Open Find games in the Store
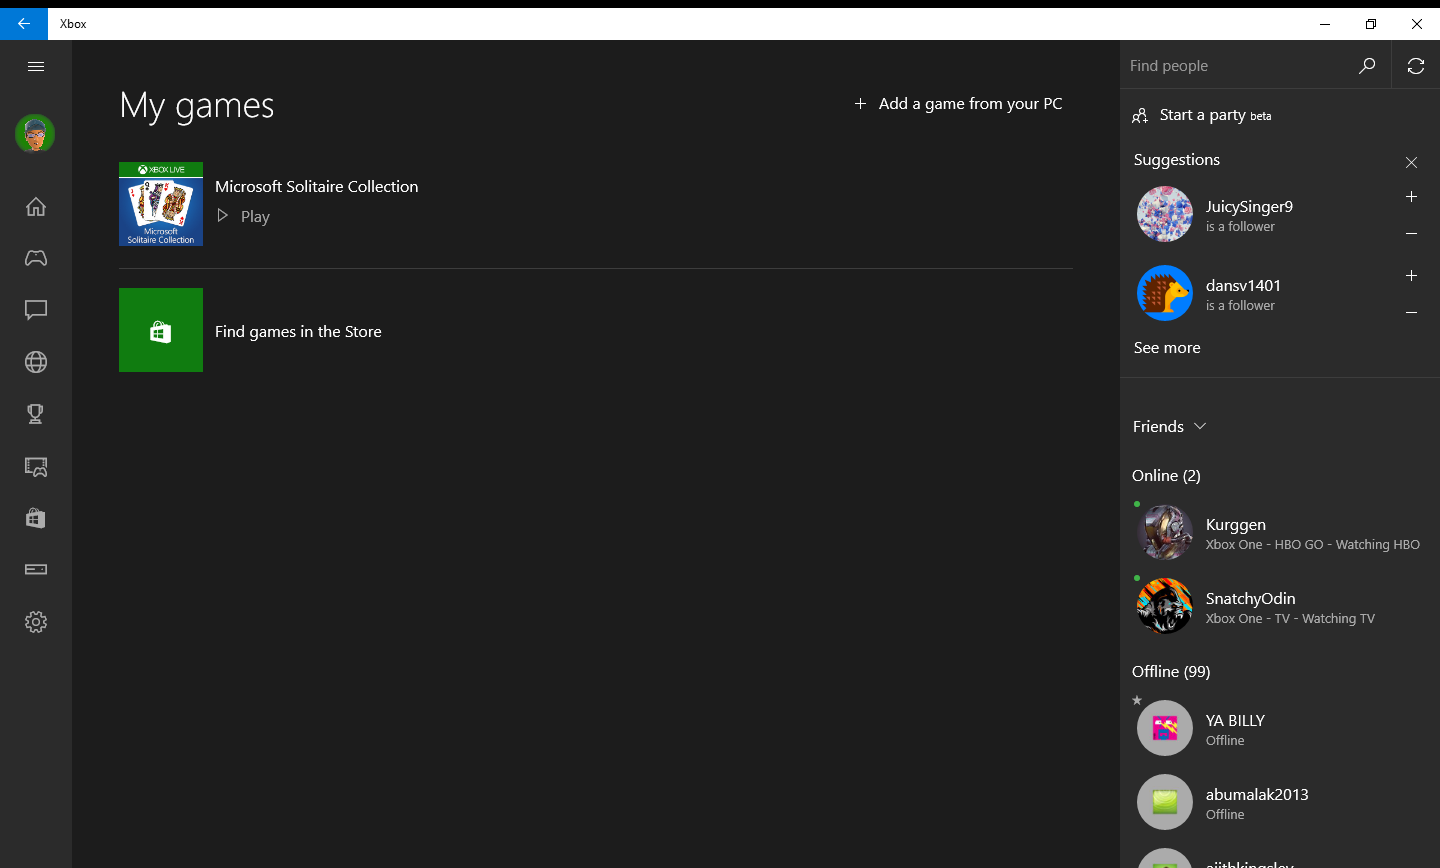The width and height of the screenshot is (1440, 868). coord(298,332)
